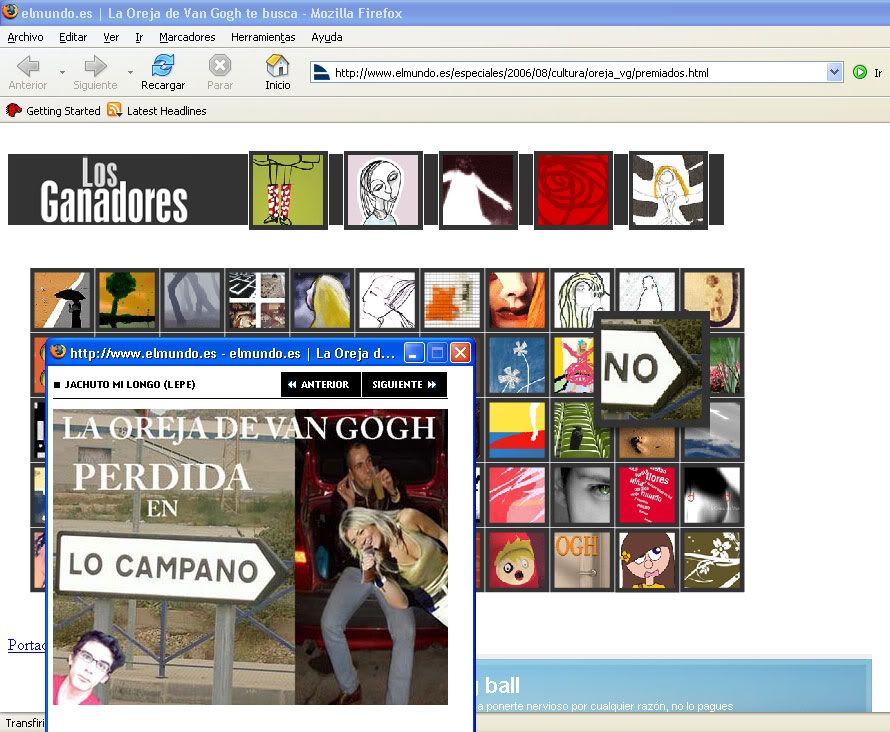The image size is (890, 732).
Task: Select the white cross collage thumbnail
Action: (x=257, y=300)
